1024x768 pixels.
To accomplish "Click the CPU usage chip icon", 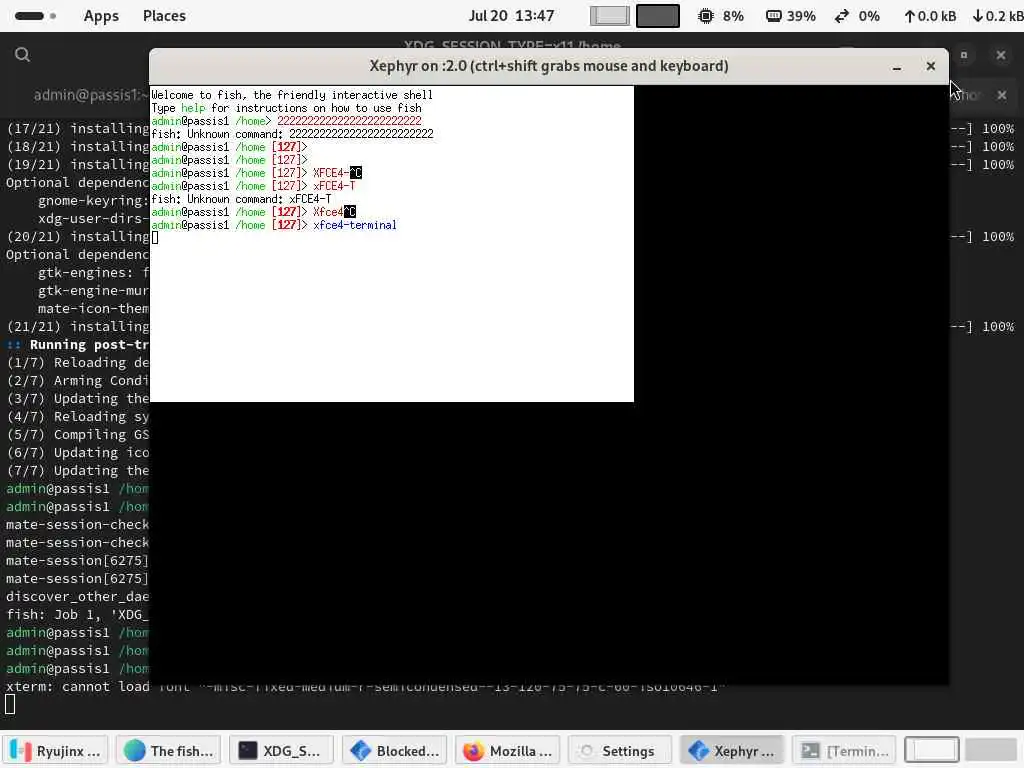I will (x=705, y=16).
